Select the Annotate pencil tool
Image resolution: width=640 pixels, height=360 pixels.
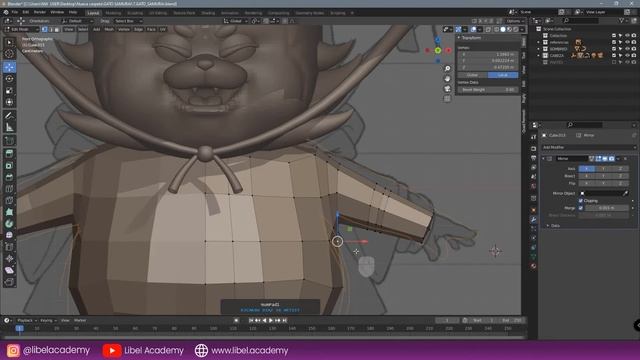coord(9,116)
